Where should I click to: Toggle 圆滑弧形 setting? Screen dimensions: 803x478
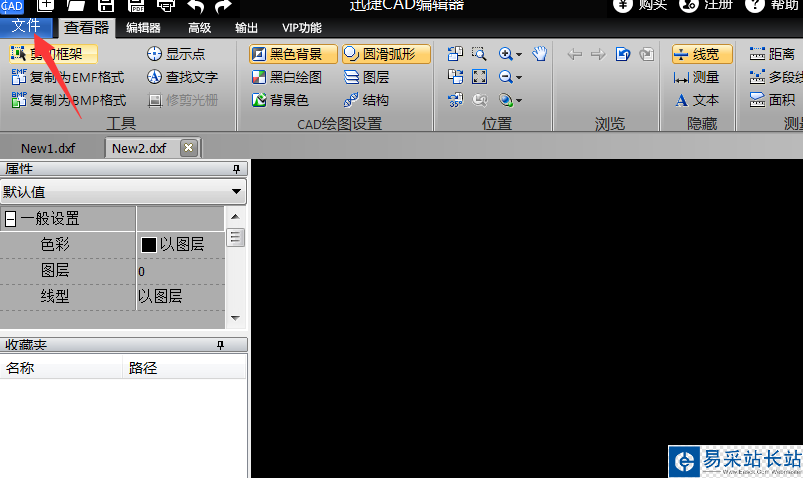pos(386,54)
